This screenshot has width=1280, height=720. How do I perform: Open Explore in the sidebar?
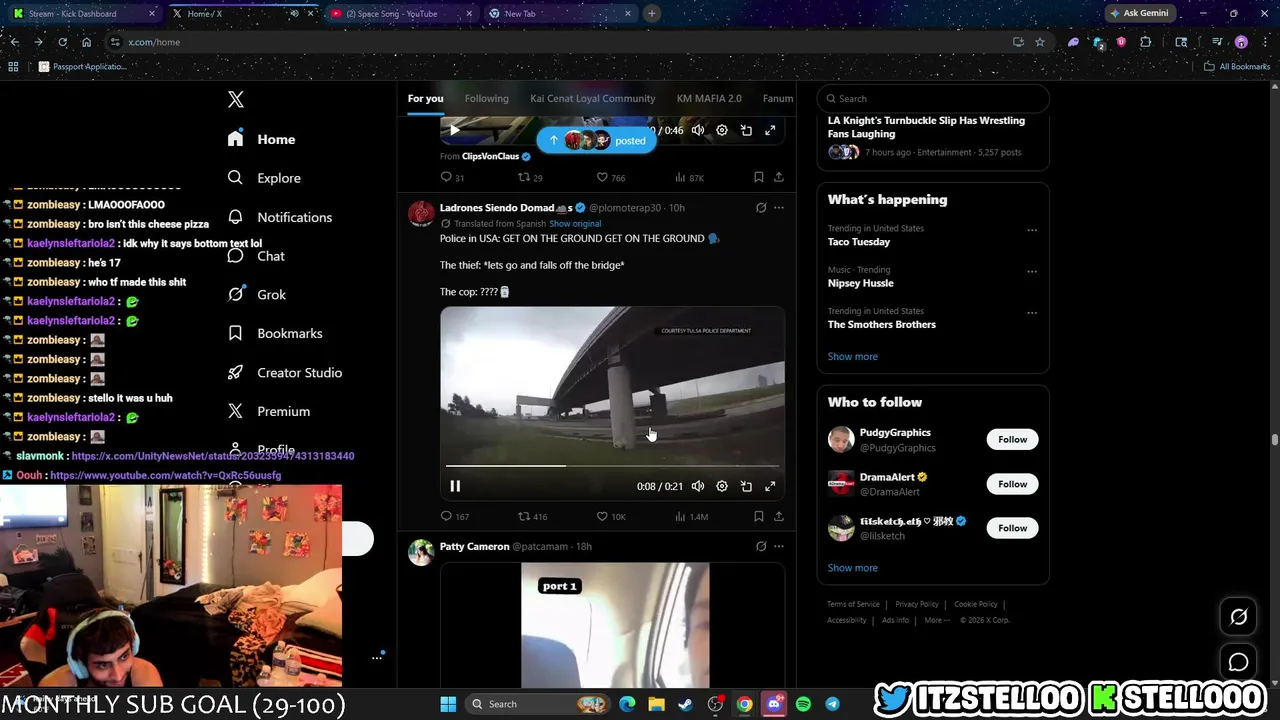click(264, 178)
